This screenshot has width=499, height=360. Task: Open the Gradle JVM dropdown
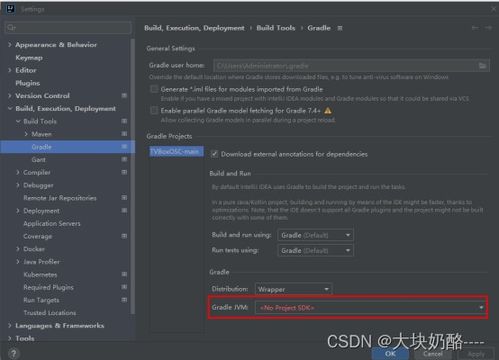pyautogui.click(x=370, y=308)
